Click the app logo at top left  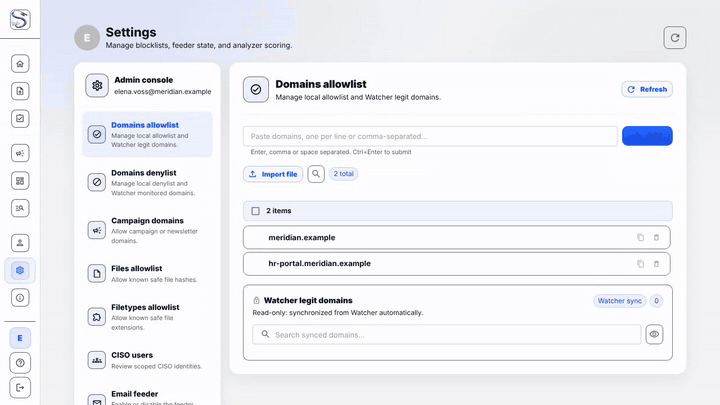[x=20, y=19]
